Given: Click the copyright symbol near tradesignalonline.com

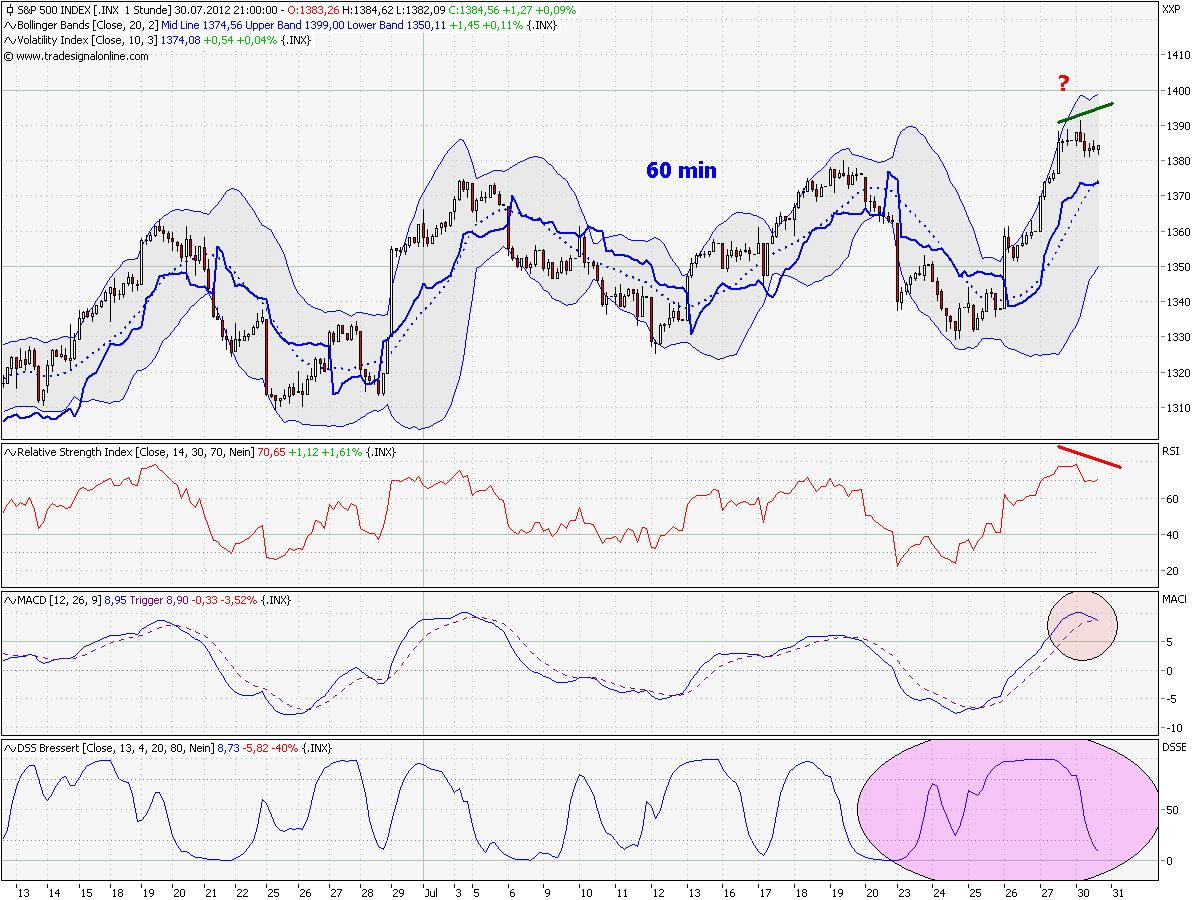Looking at the screenshot, I should [8, 57].
